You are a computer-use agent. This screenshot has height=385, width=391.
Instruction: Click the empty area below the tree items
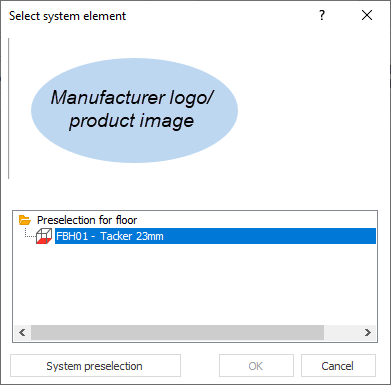pos(195,284)
